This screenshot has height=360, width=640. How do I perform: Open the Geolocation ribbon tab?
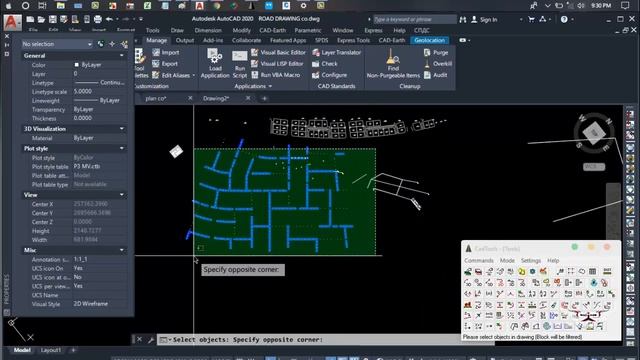429,40
